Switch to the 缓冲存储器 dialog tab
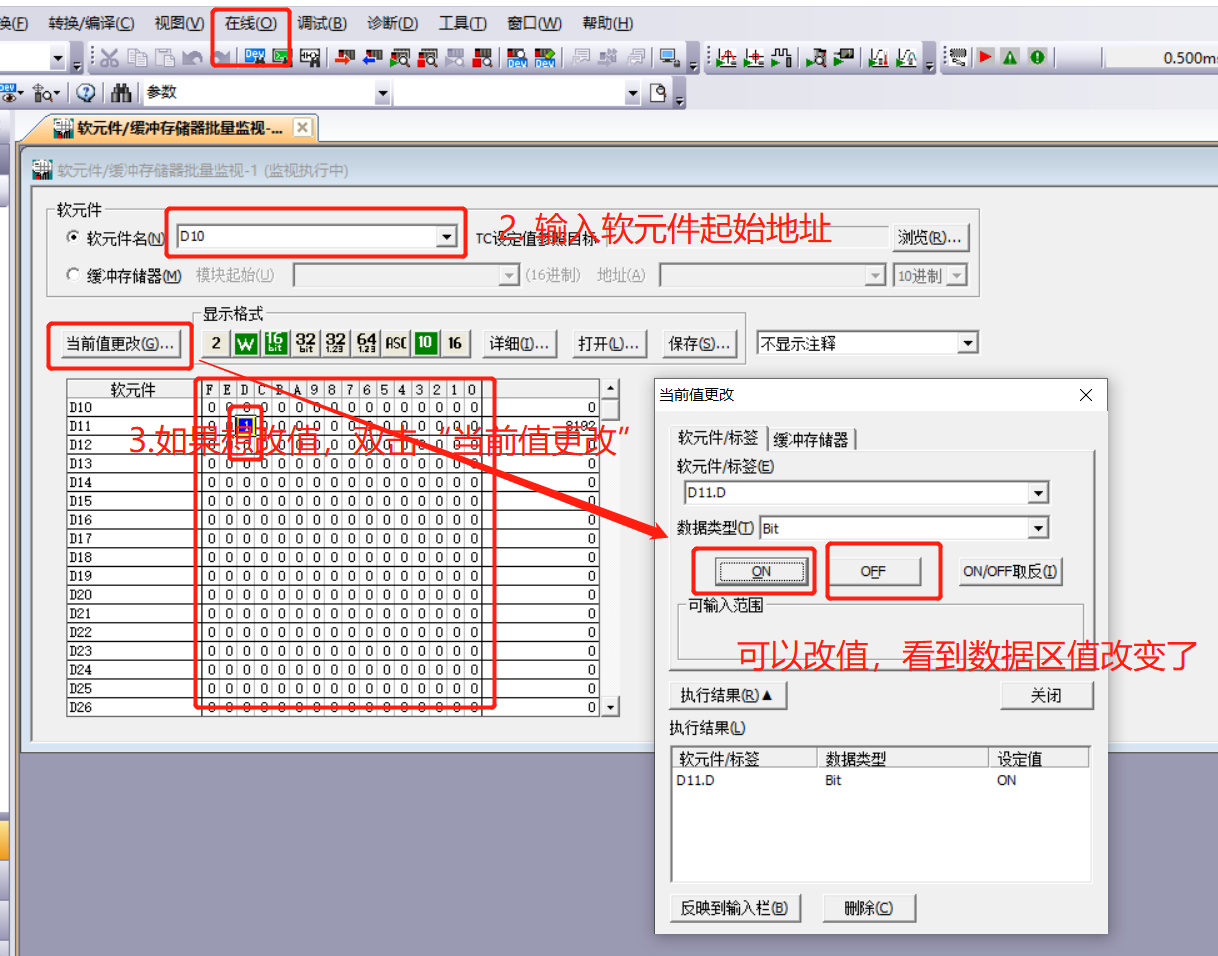This screenshot has height=956, width=1218. (811, 439)
